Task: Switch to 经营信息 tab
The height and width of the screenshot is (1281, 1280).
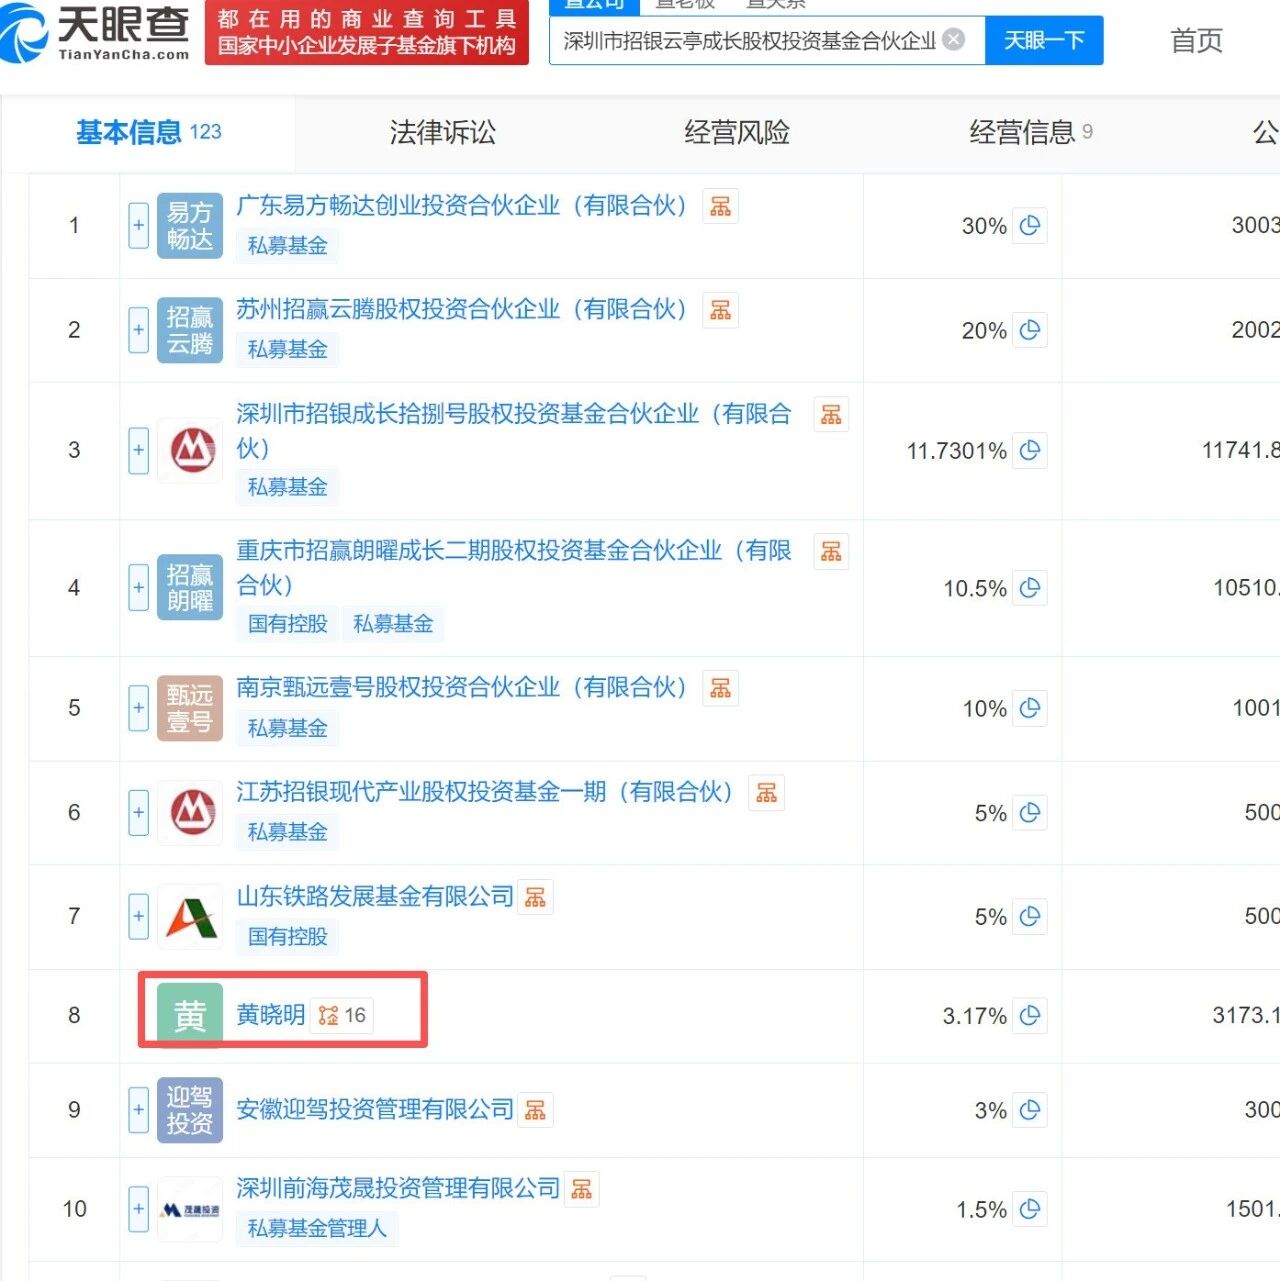Action: click(x=1031, y=132)
